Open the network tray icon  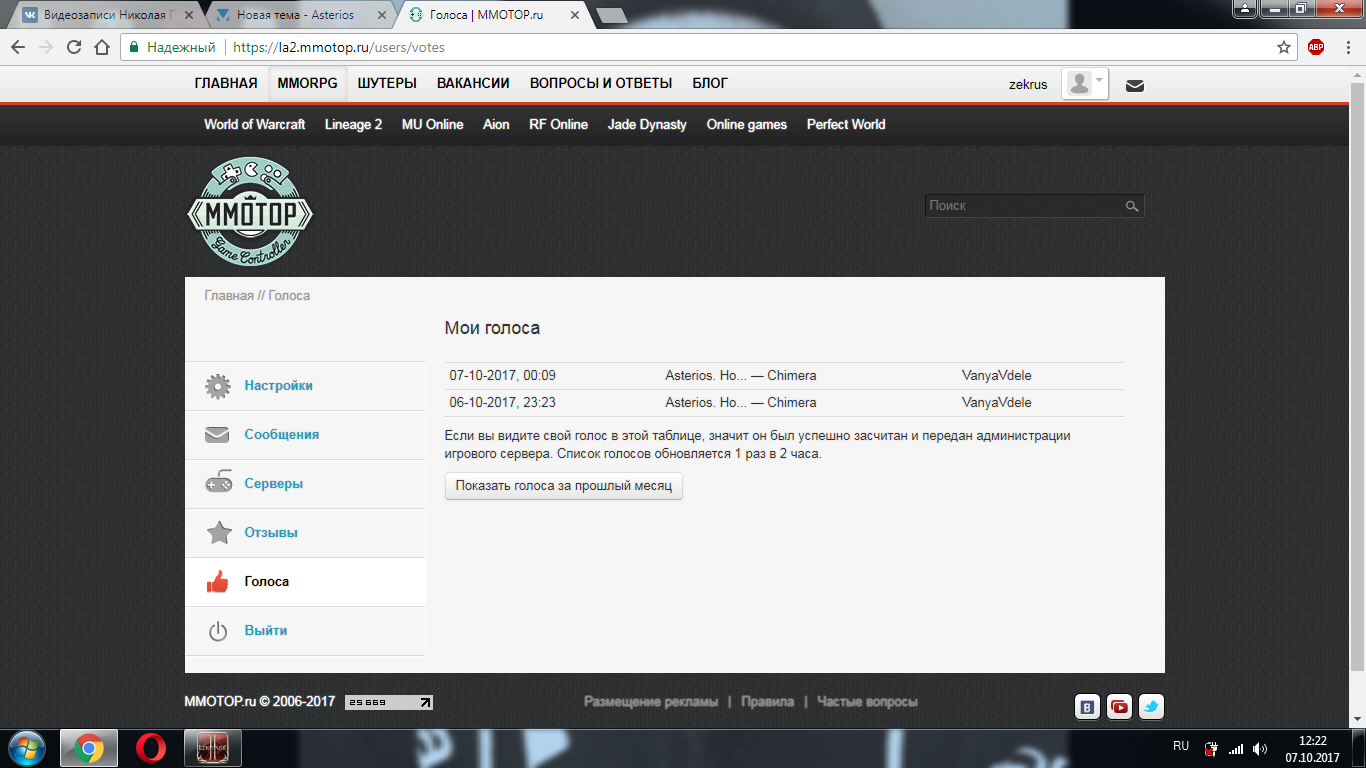1236,748
